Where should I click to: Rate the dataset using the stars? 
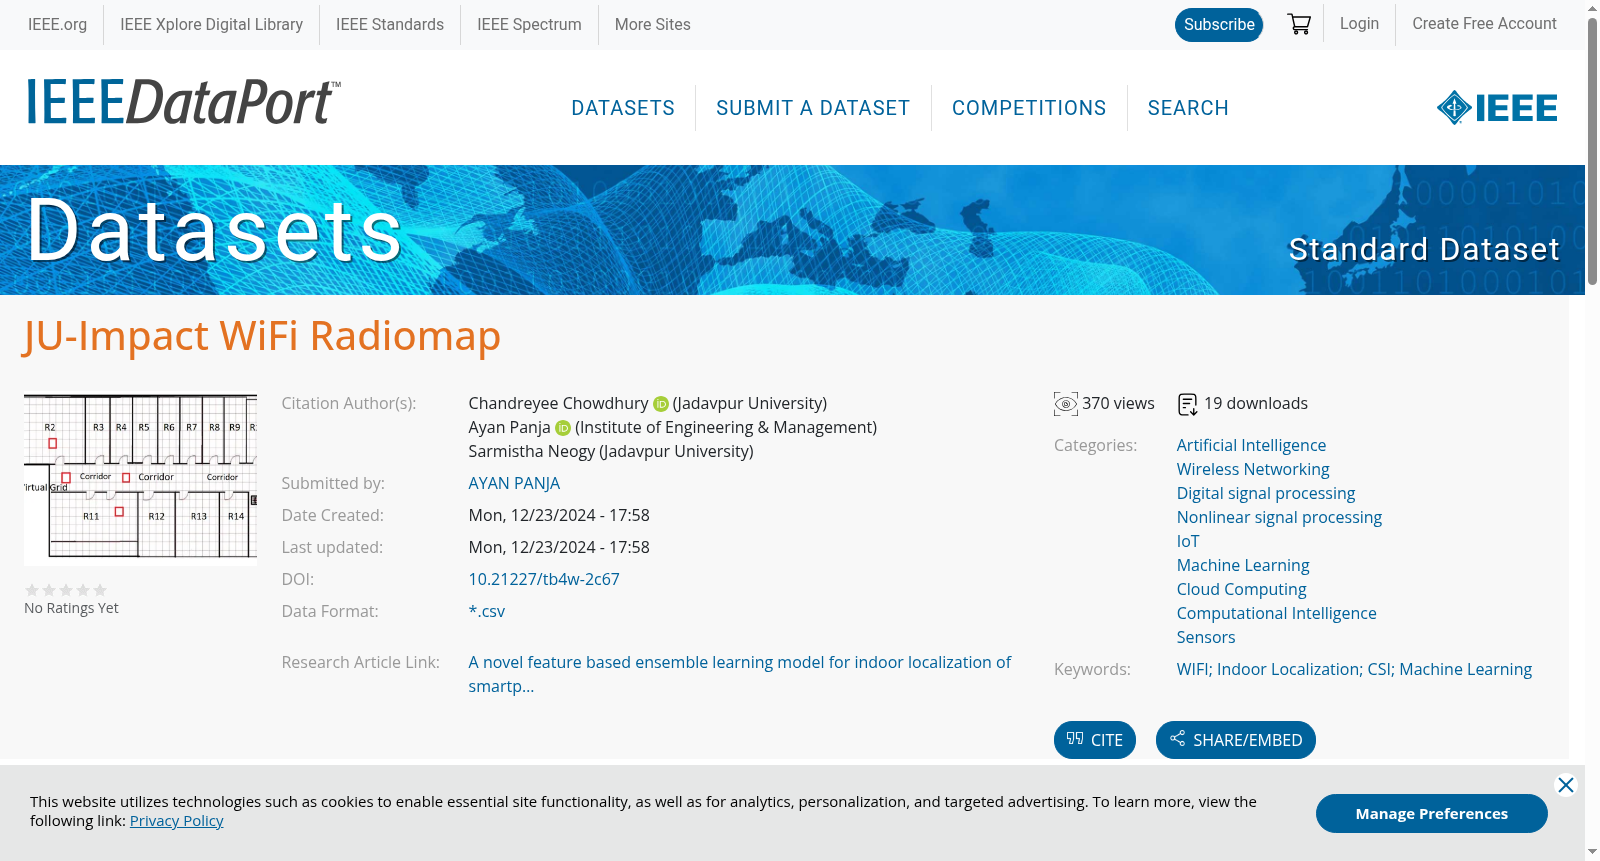[66, 590]
